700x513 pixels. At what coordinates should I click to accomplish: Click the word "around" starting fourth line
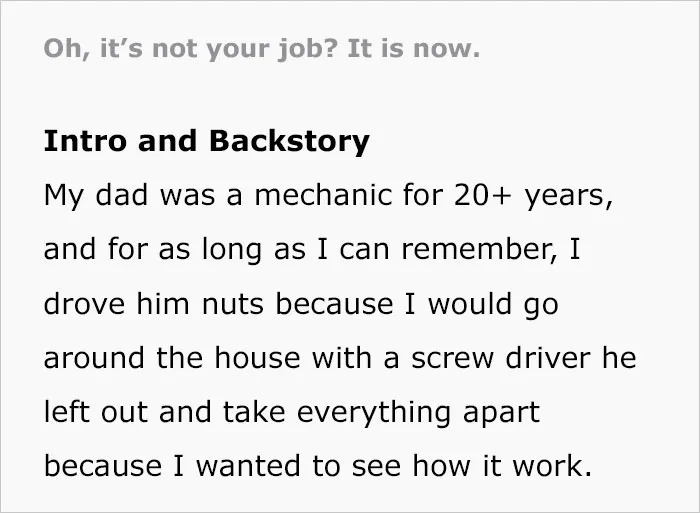click(94, 358)
